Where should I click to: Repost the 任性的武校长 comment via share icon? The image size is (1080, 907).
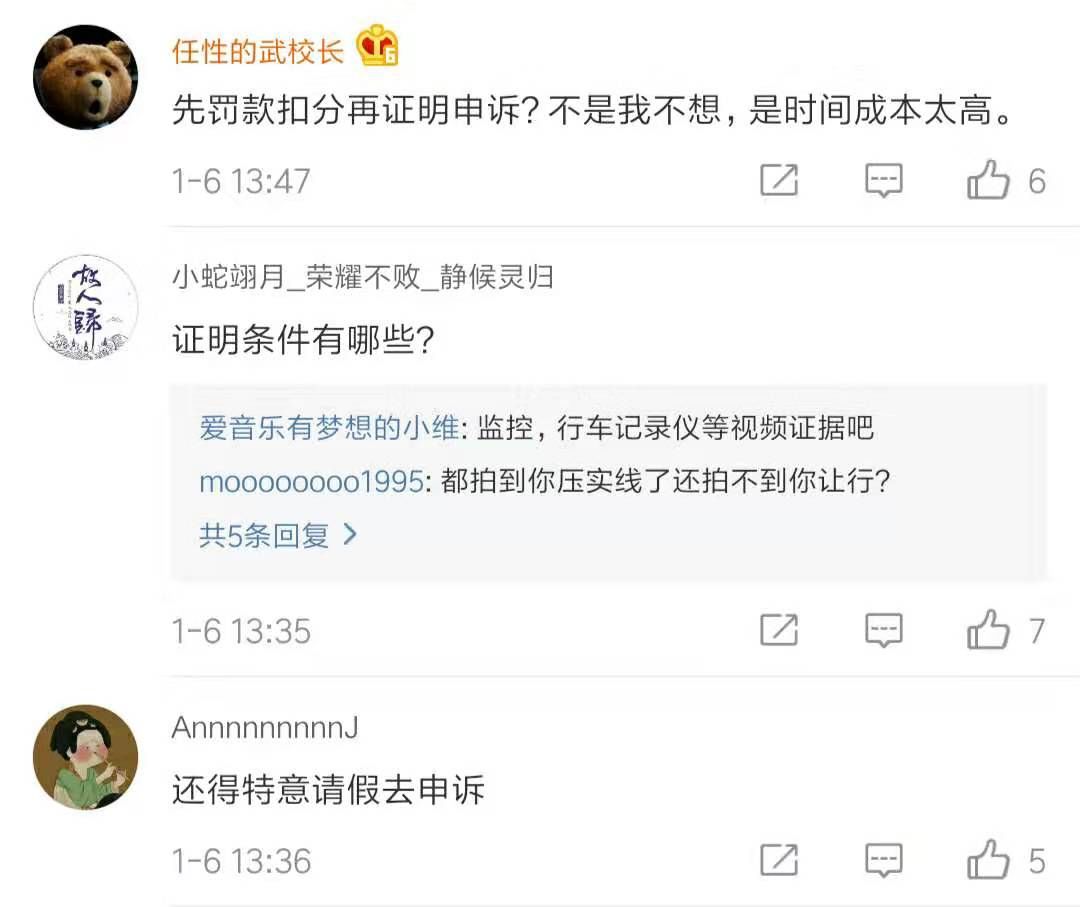779,181
